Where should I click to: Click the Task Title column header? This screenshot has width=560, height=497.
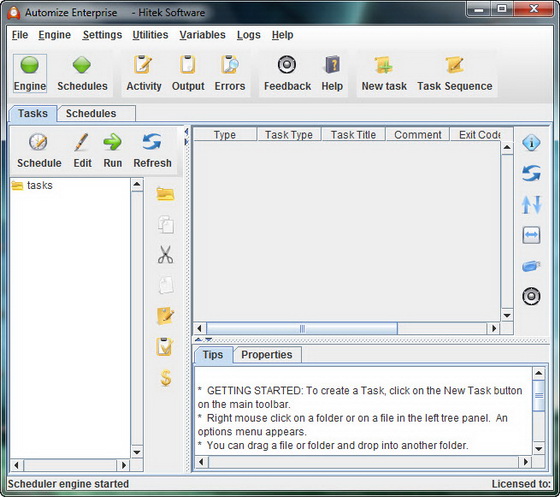(x=353, y=135)
